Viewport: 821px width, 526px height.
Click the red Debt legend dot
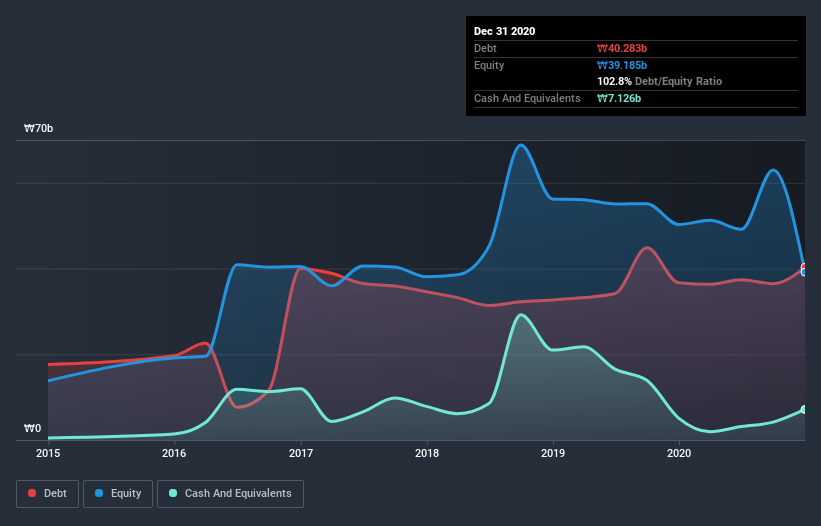tap(32, 493)
